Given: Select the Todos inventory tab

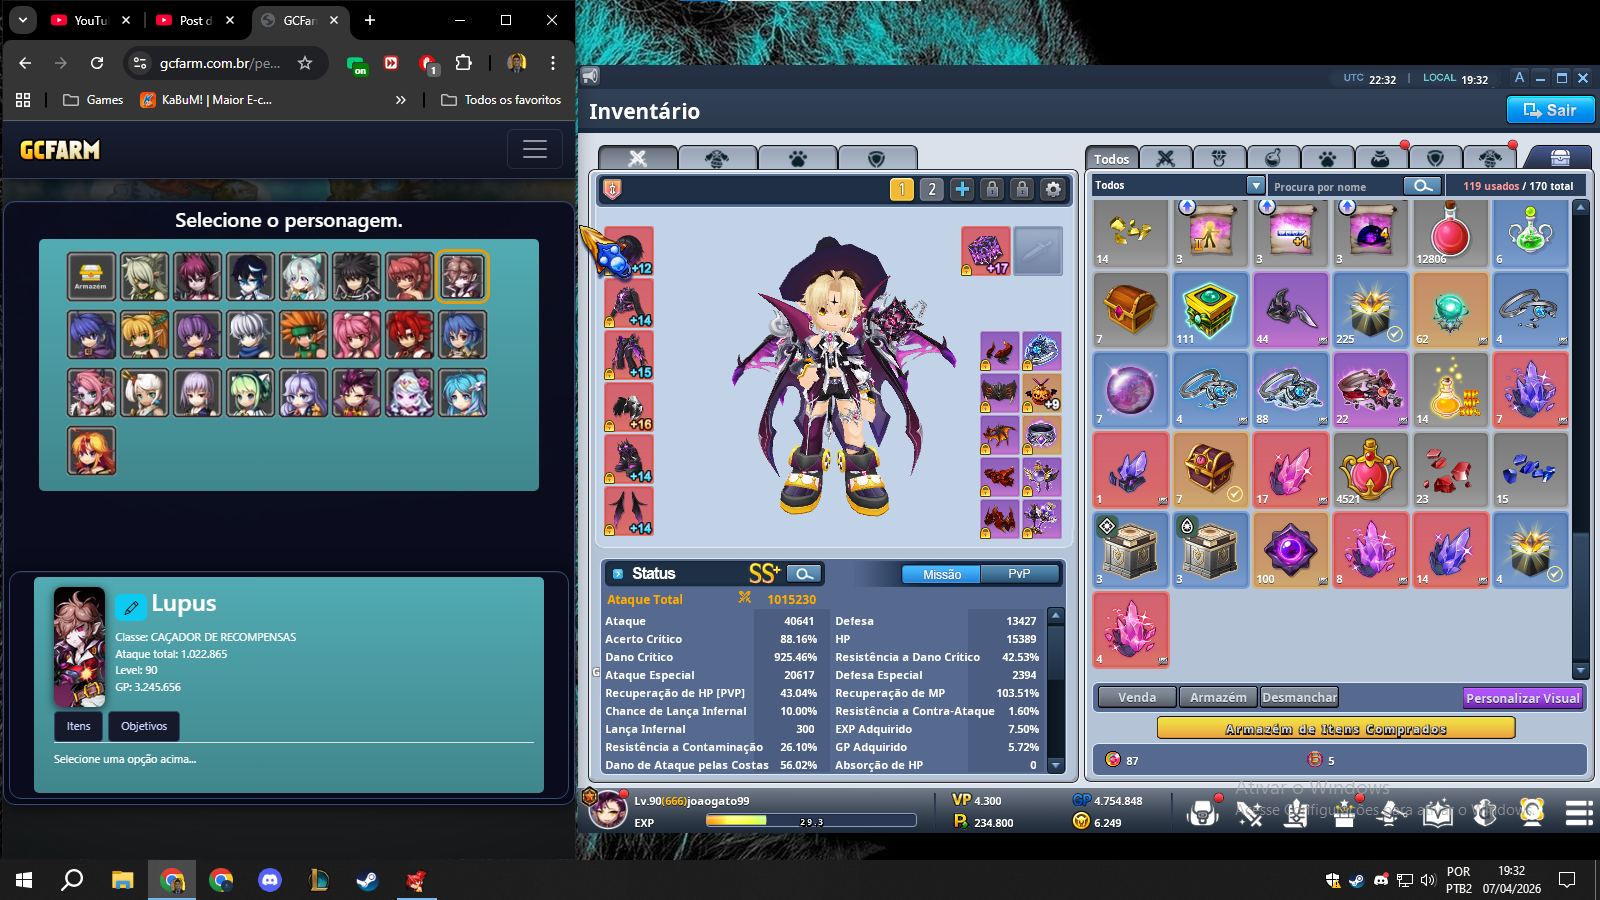Looking at the screenshot, I should pyautogui.click(x=1111, y=158).
